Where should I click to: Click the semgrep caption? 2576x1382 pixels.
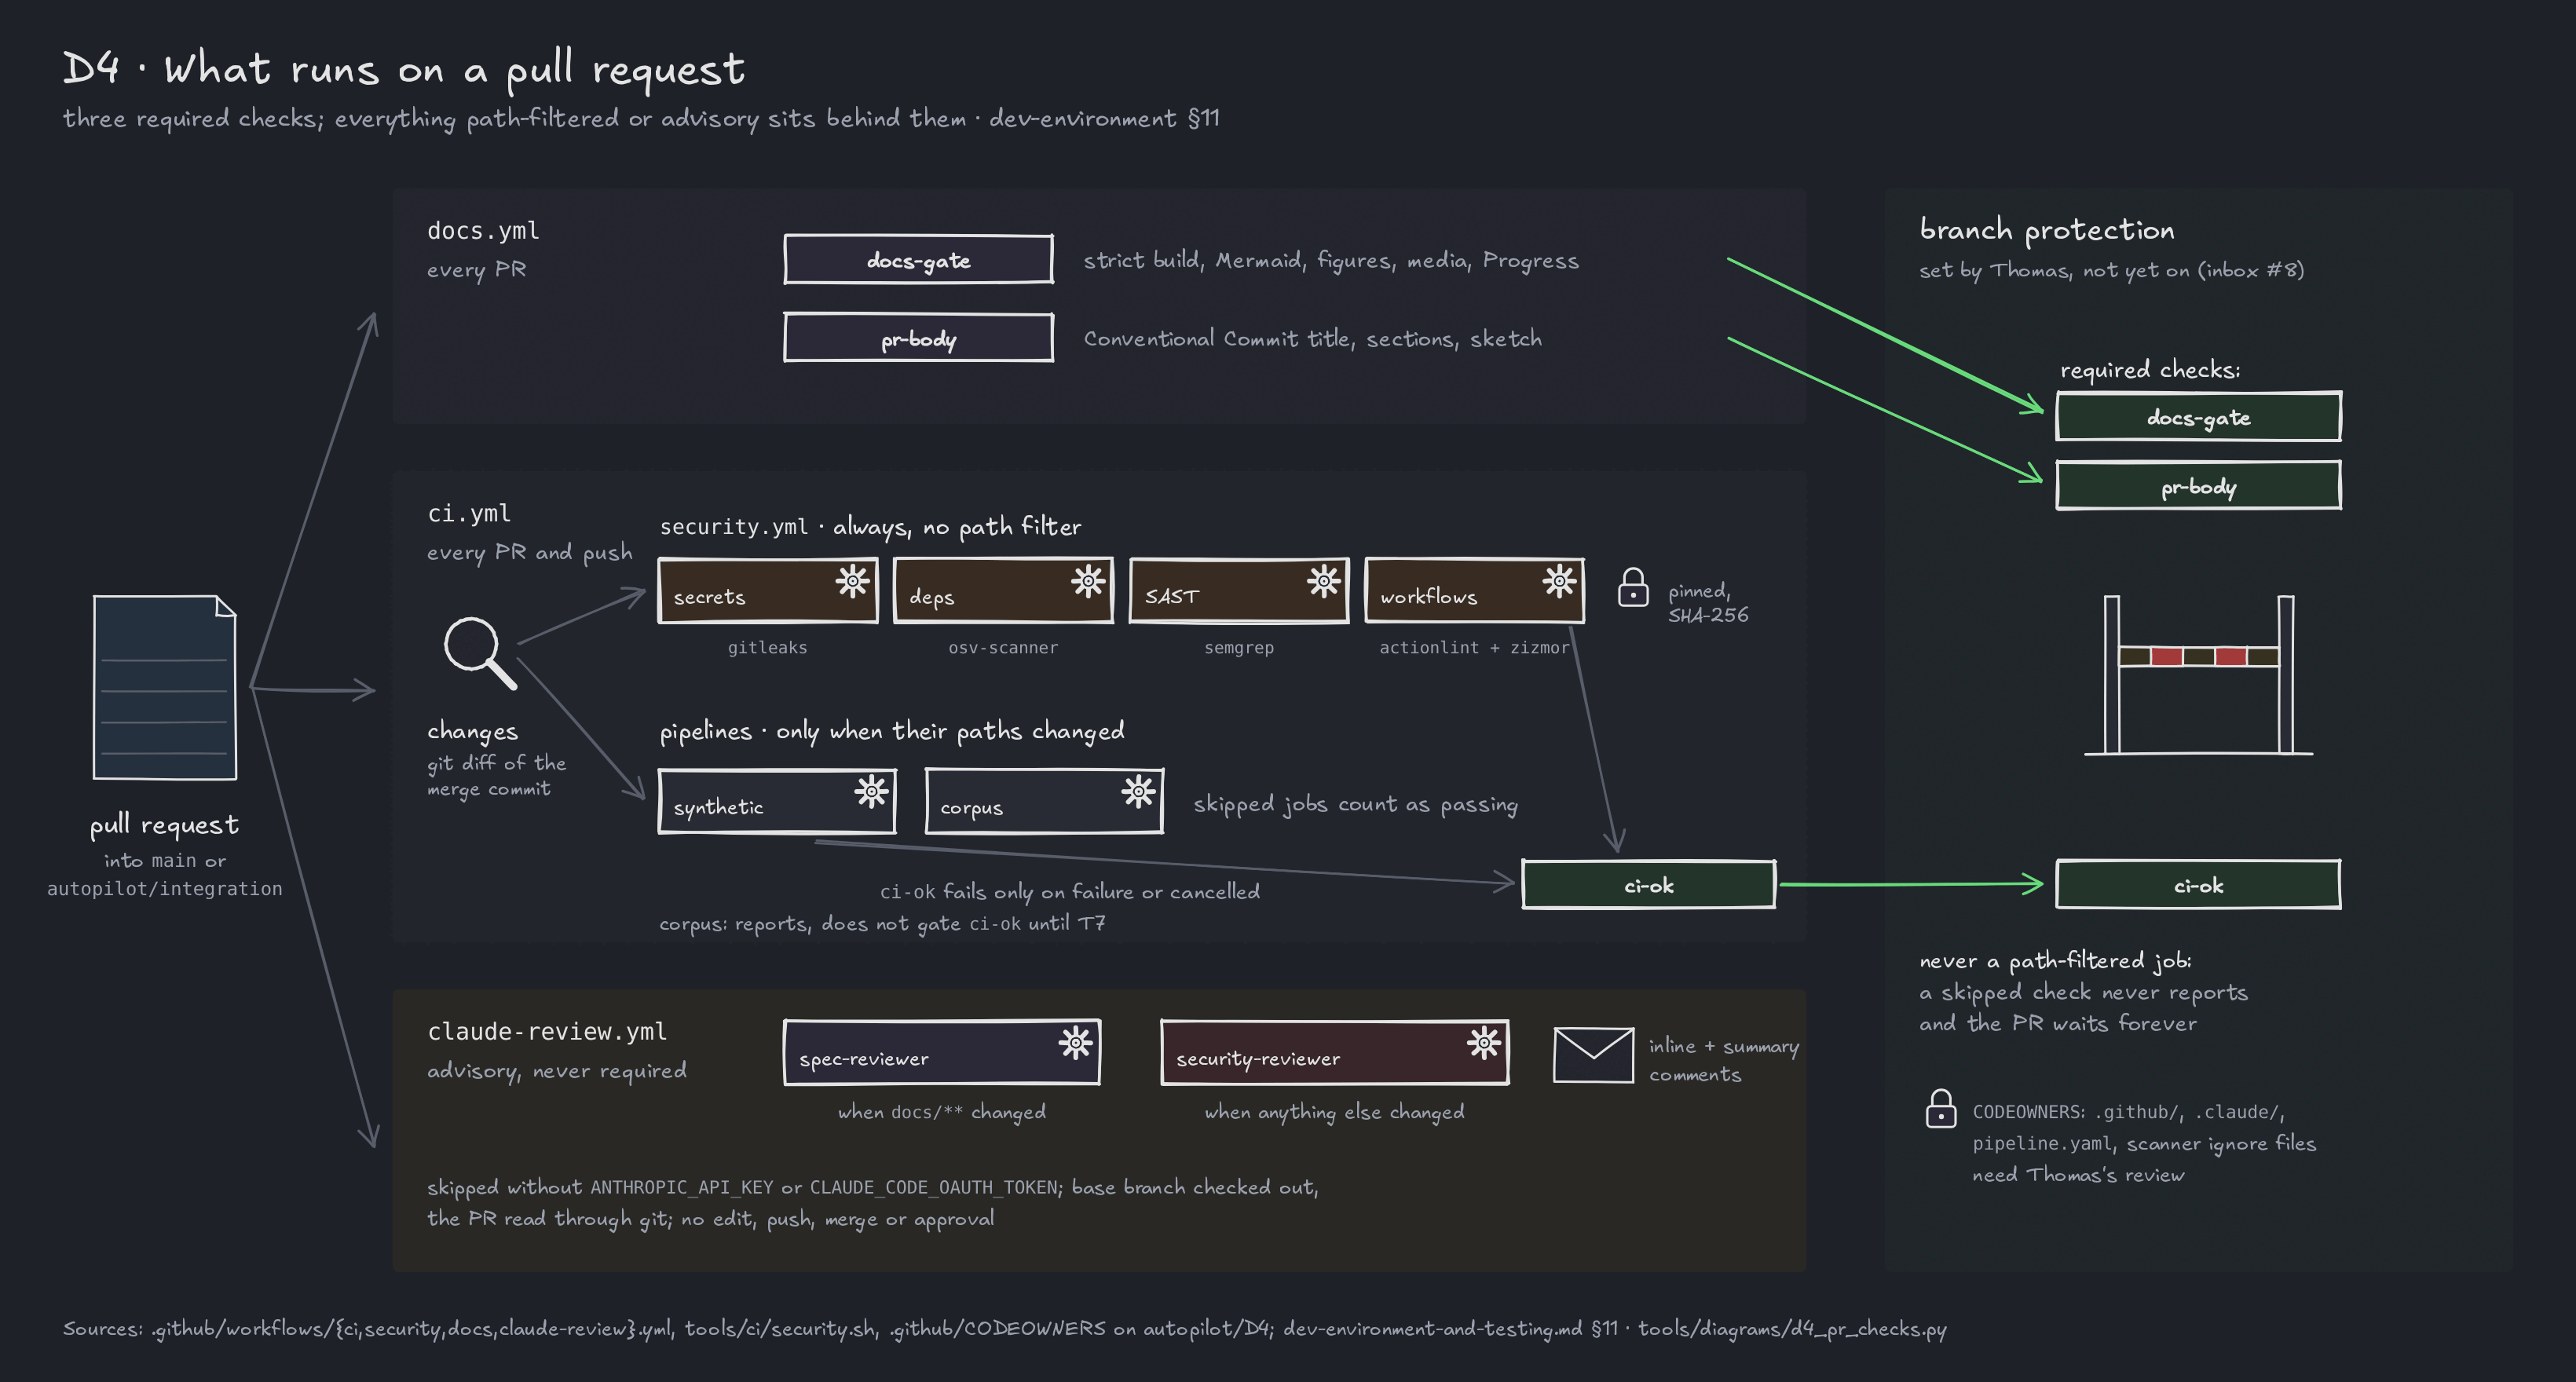1239,648
